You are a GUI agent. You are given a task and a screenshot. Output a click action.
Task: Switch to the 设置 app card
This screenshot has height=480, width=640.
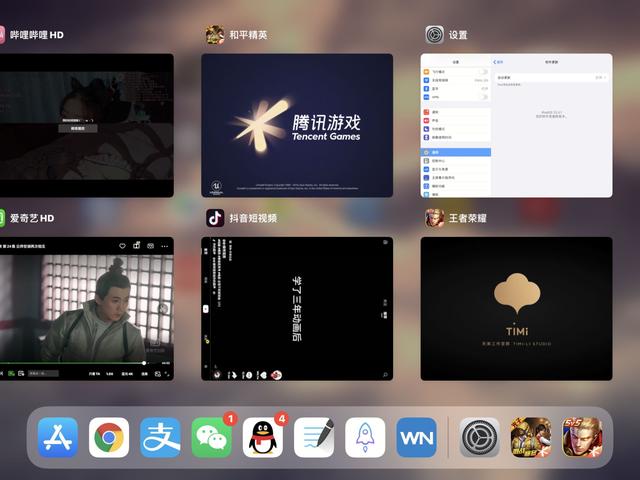[x=516, y=125]
